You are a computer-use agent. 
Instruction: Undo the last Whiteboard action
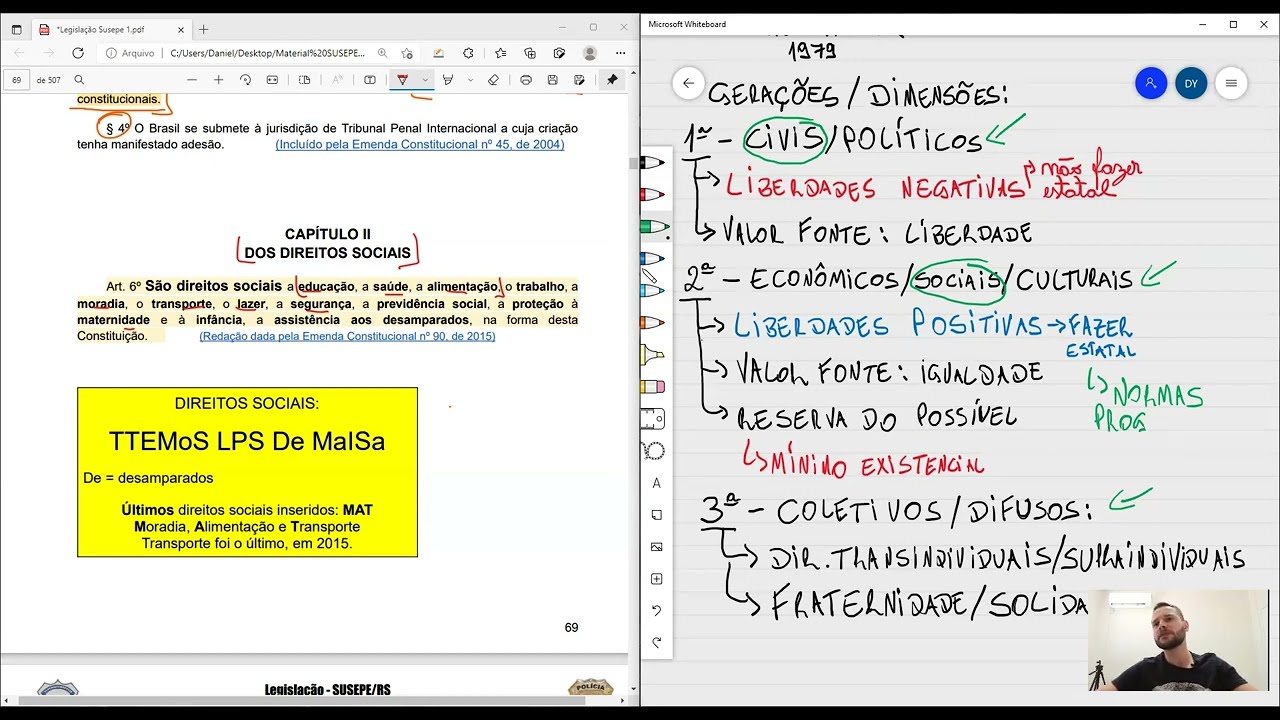[x=656, y=611]
